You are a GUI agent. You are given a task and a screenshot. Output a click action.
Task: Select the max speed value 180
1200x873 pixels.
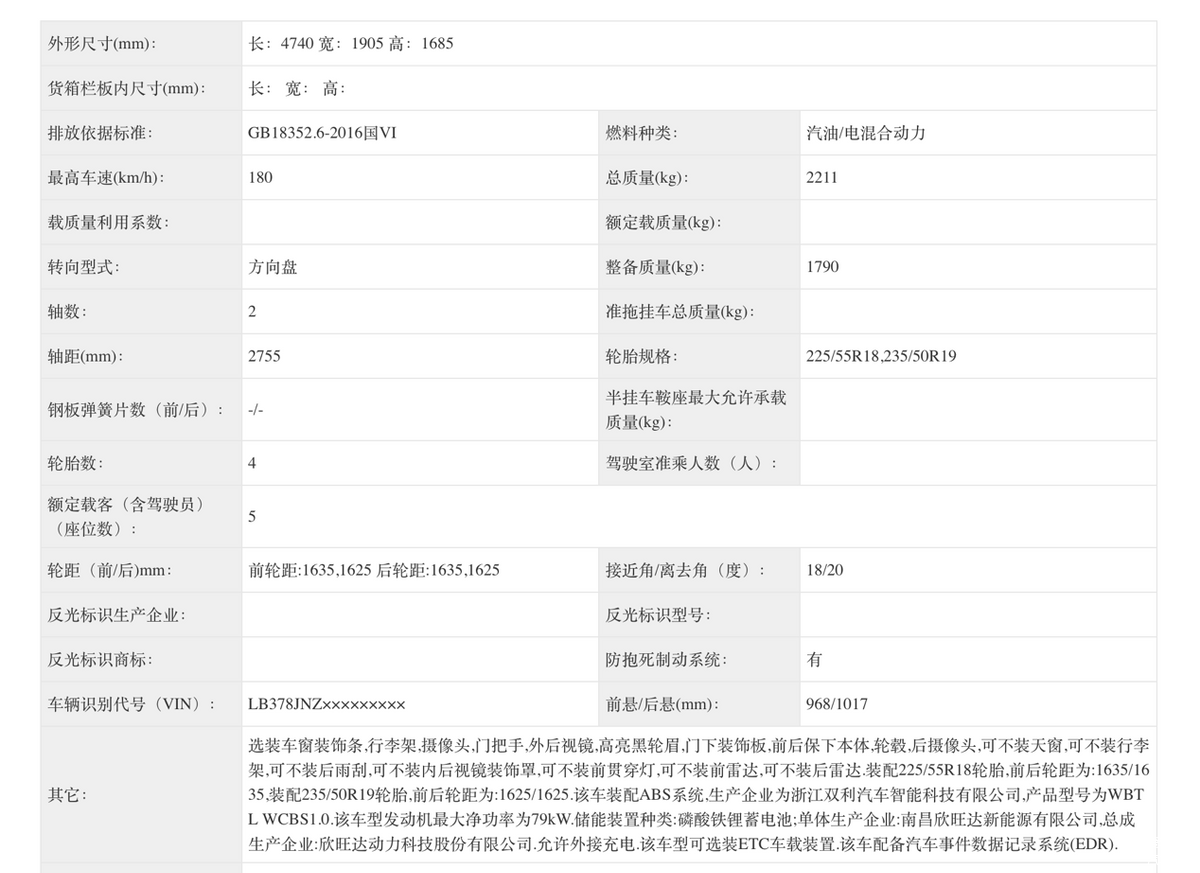point(260,177)
